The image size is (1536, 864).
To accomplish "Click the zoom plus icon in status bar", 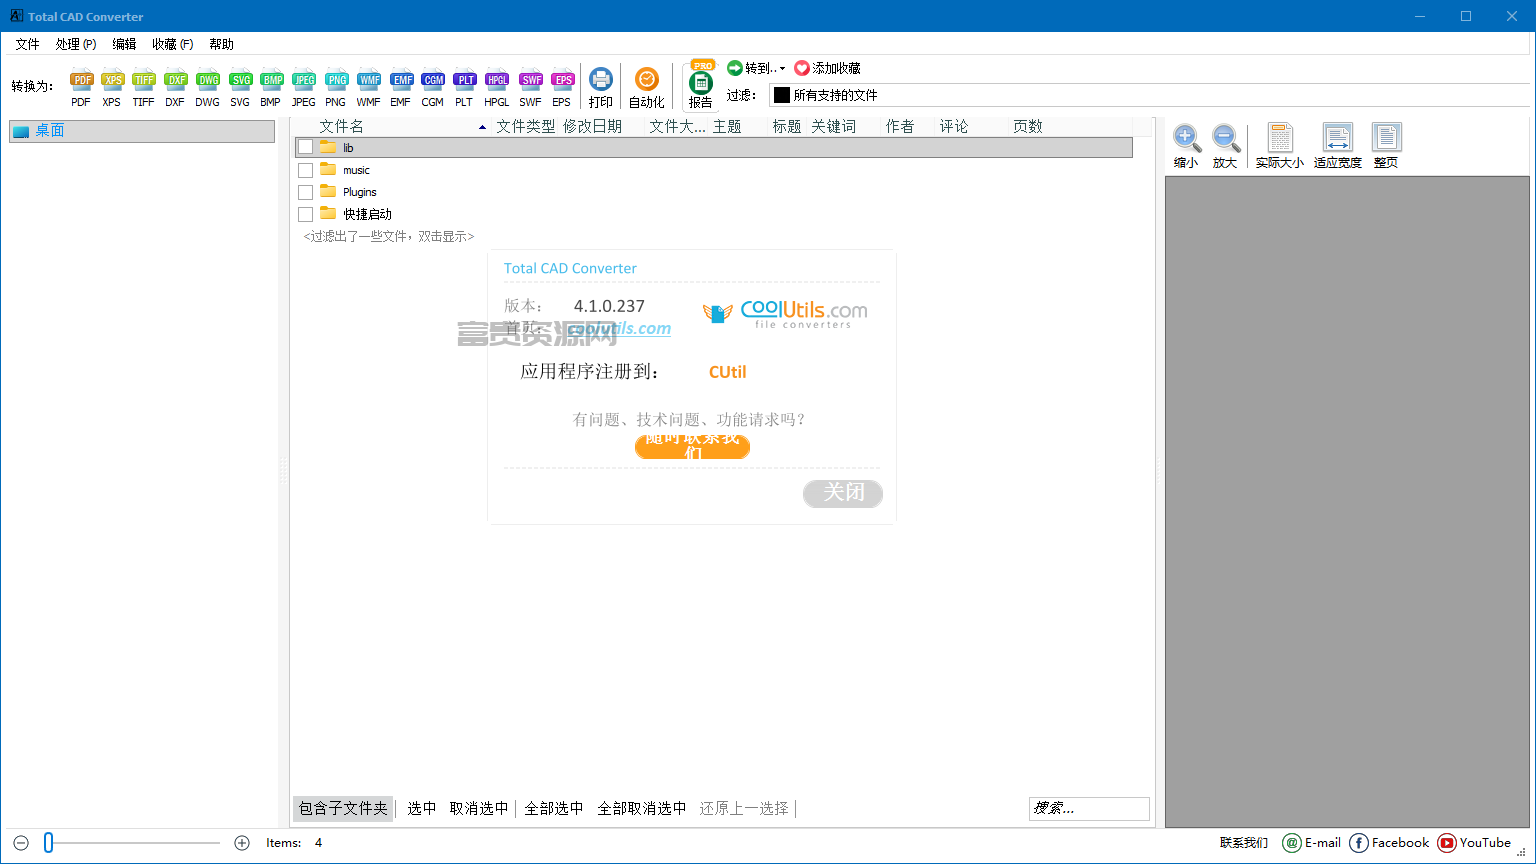I will coord(242,843).
